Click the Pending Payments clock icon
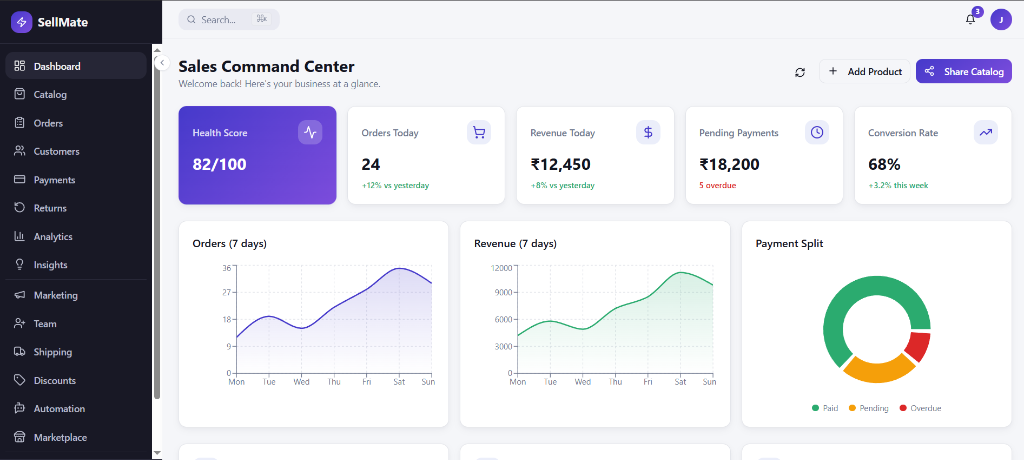 pyautogui.click(x=817, y=133)
